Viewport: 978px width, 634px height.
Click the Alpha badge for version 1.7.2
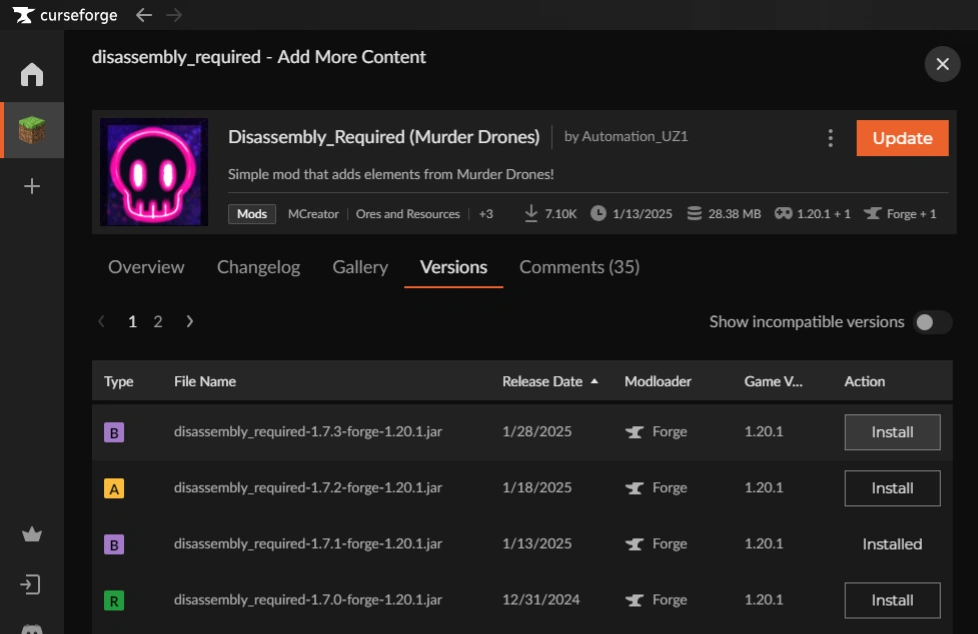(114, 488)
